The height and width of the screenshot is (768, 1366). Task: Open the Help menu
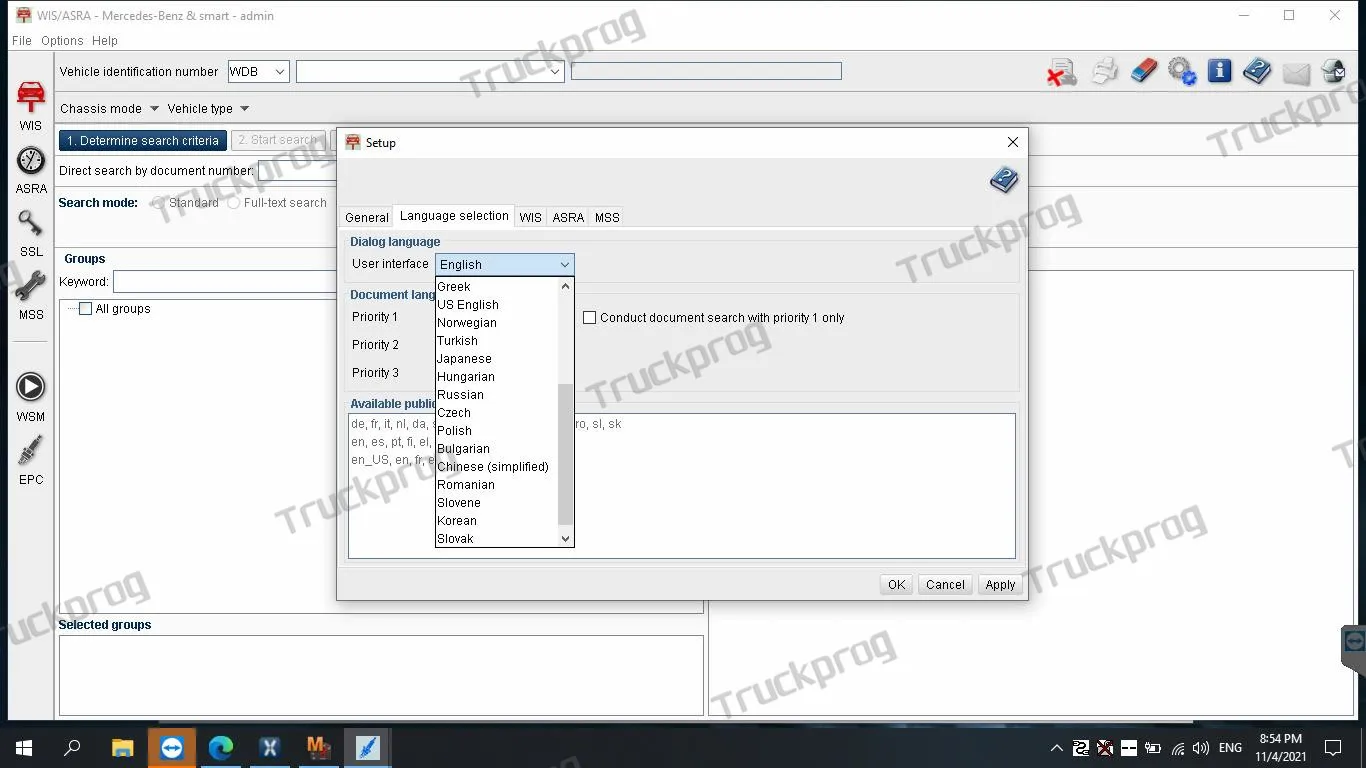pyautogui.click(x=105, y=41)
